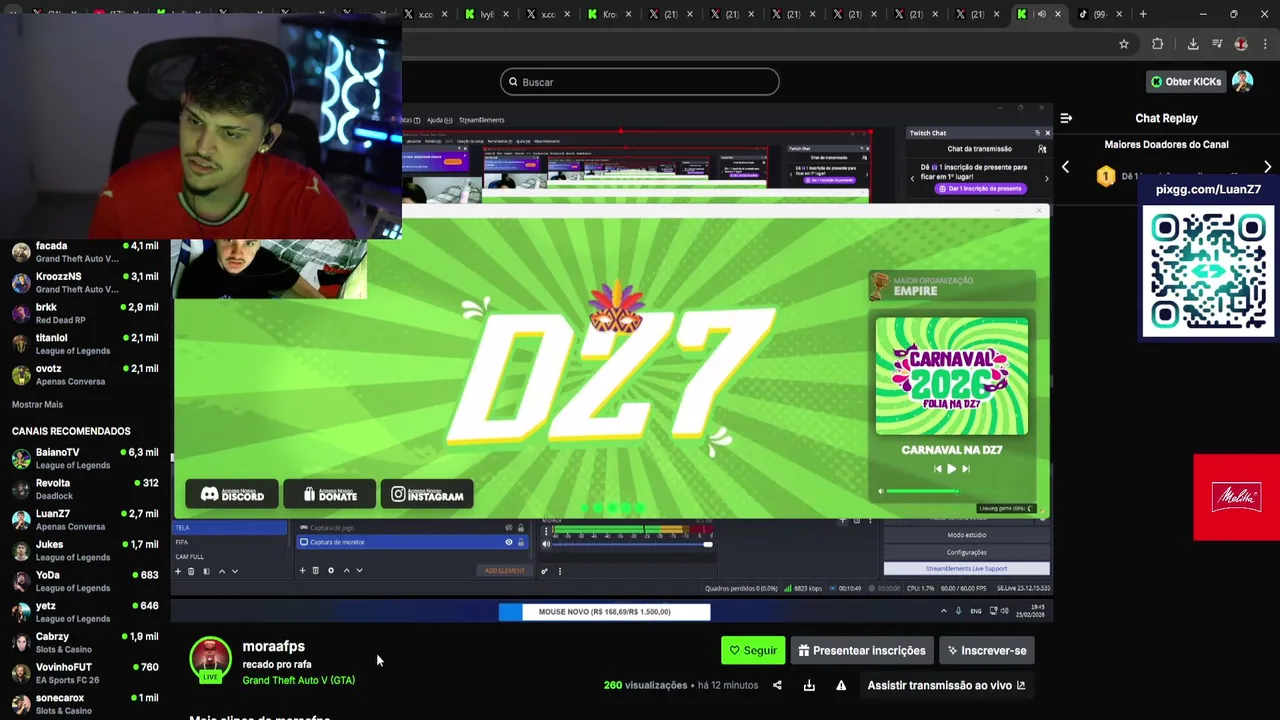This screenshot has width=1280, height=720.
Task: Open the Ajuda menu in OBS
Action: click(440, 120)
